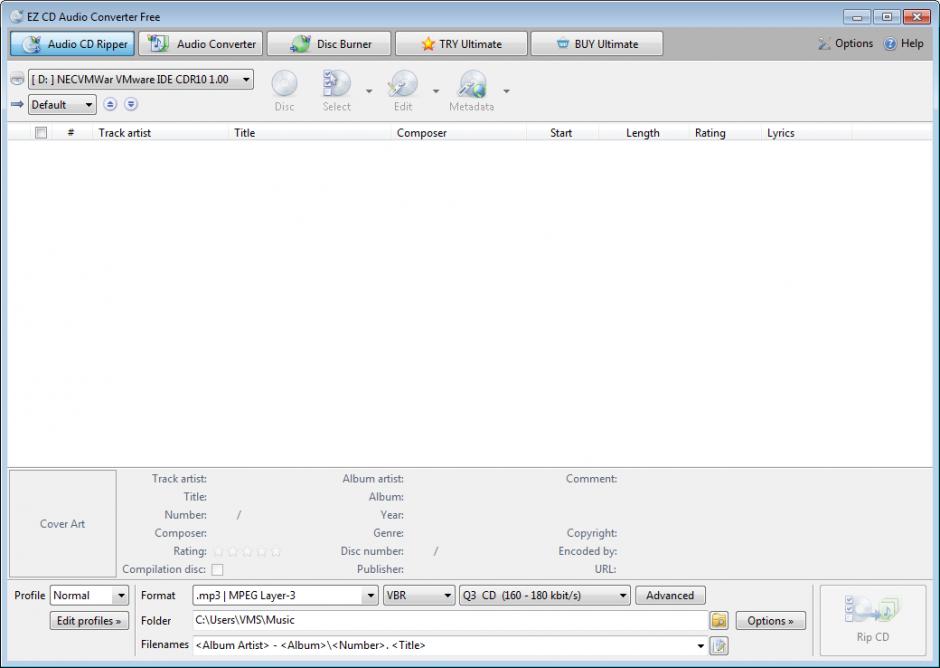The height and width of the screenshot is (668, 940).
Task: Click the Select toolbar icon
Action: coord(336,91)
